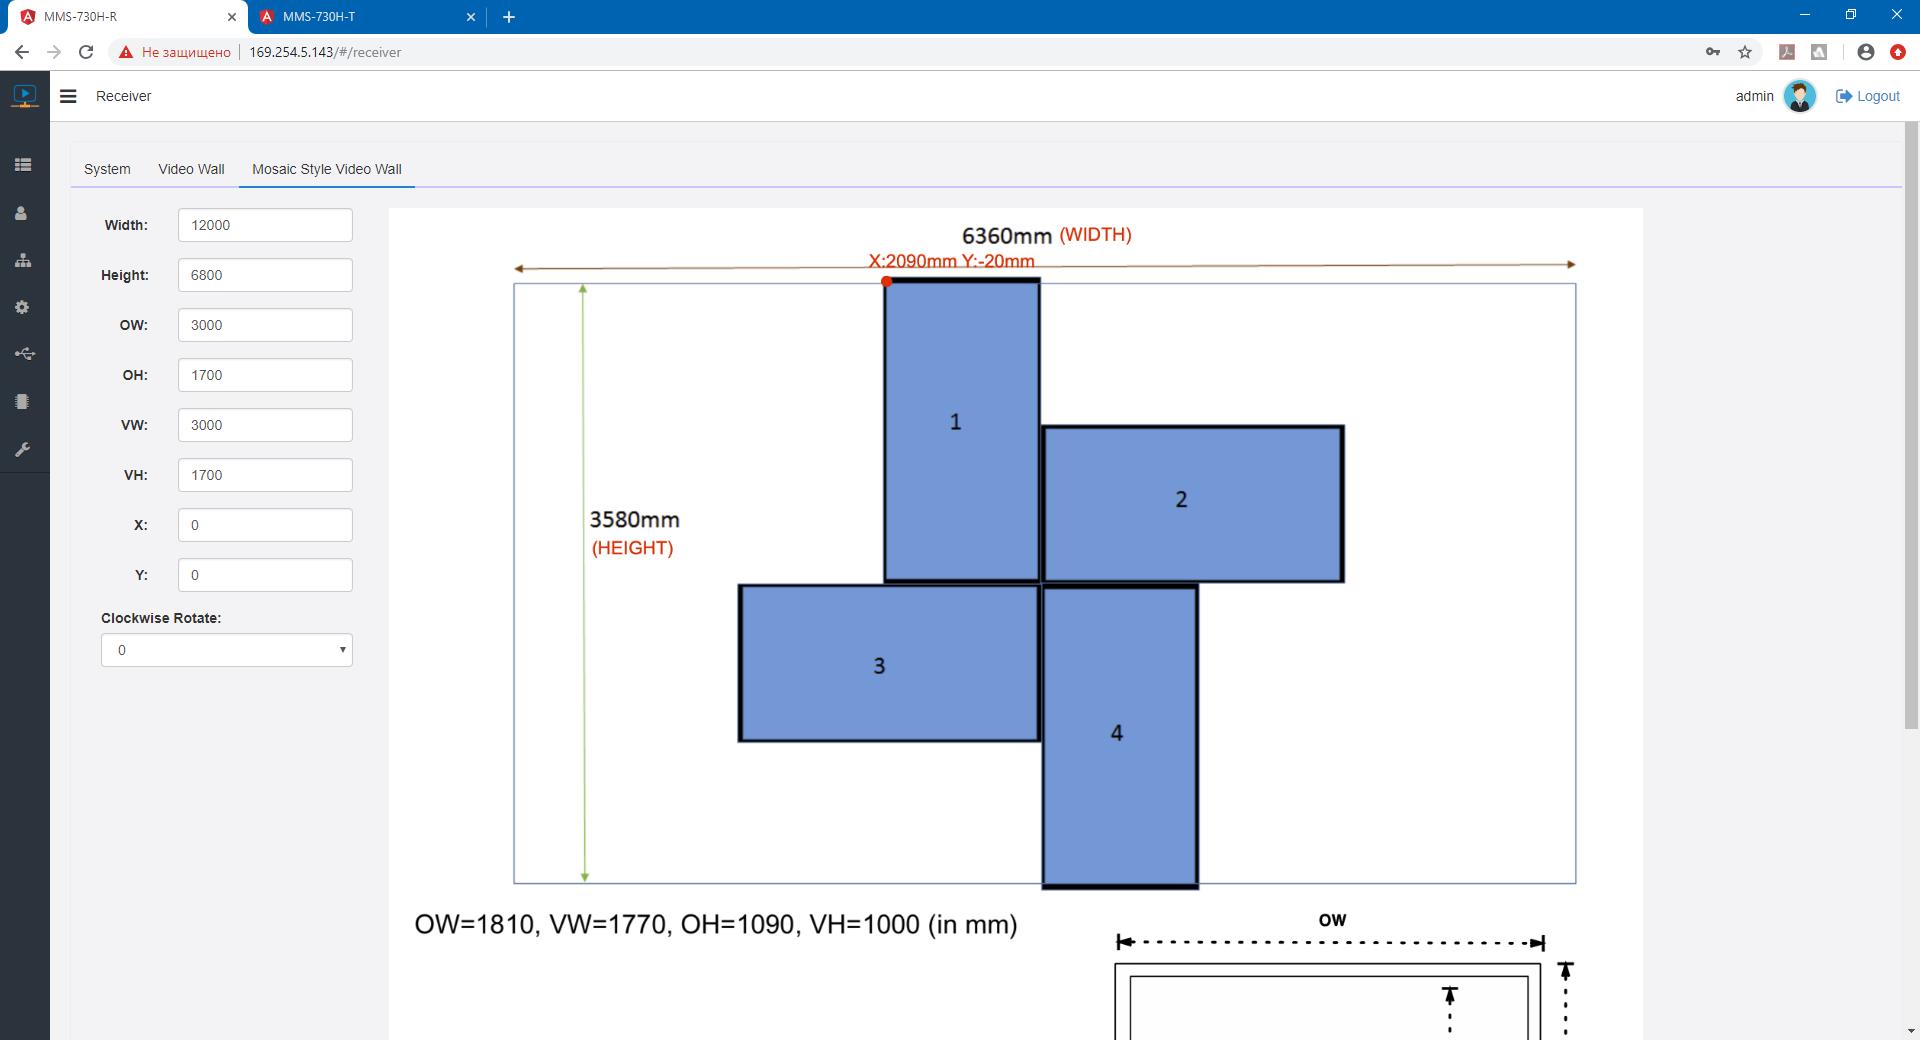Click the Y offset input field

pyautogui.click(x=265, y=575)
